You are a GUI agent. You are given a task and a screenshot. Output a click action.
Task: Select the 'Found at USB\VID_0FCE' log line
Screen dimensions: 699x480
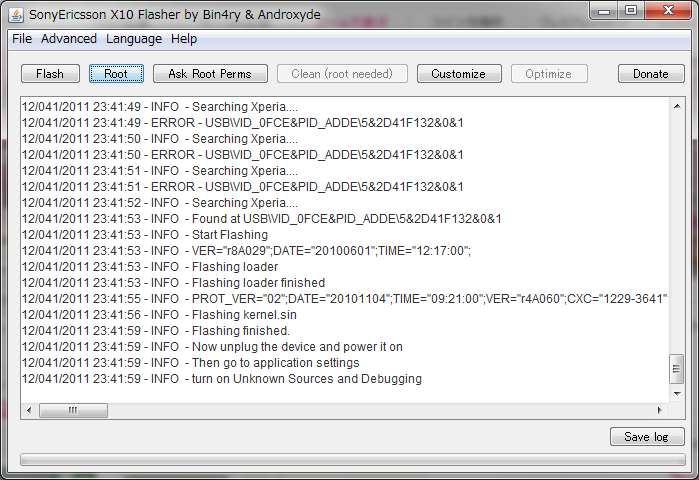click(x=262, y=219)
